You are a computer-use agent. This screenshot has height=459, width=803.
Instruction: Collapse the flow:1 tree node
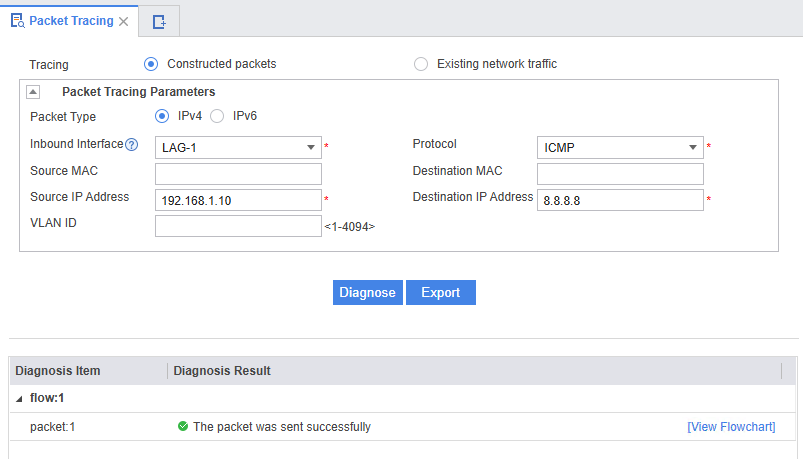(x=19, y=398)
